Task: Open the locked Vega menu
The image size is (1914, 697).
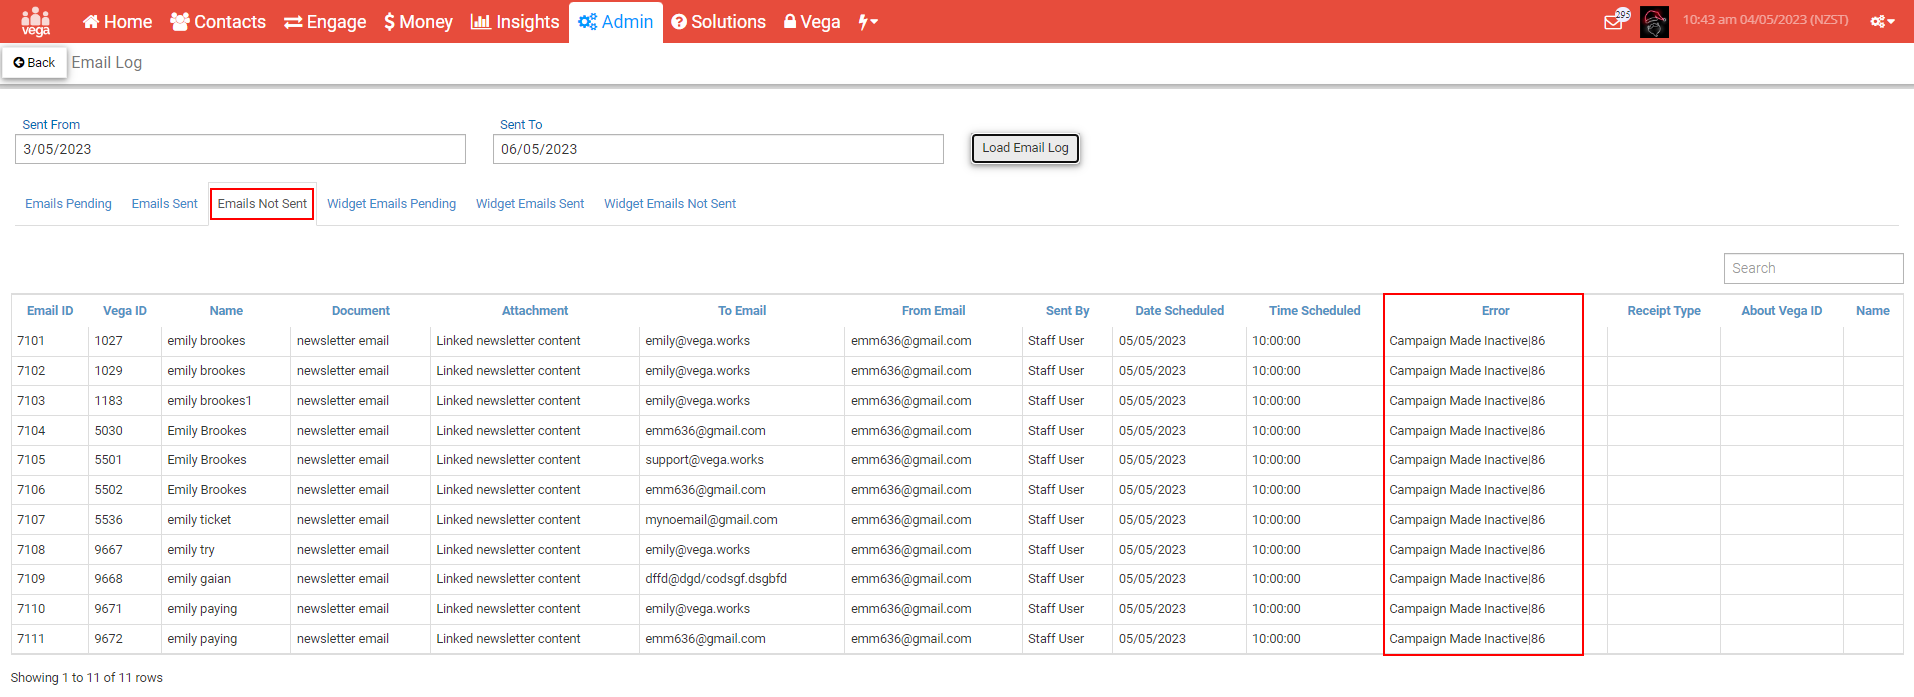Action: point(812,22)
